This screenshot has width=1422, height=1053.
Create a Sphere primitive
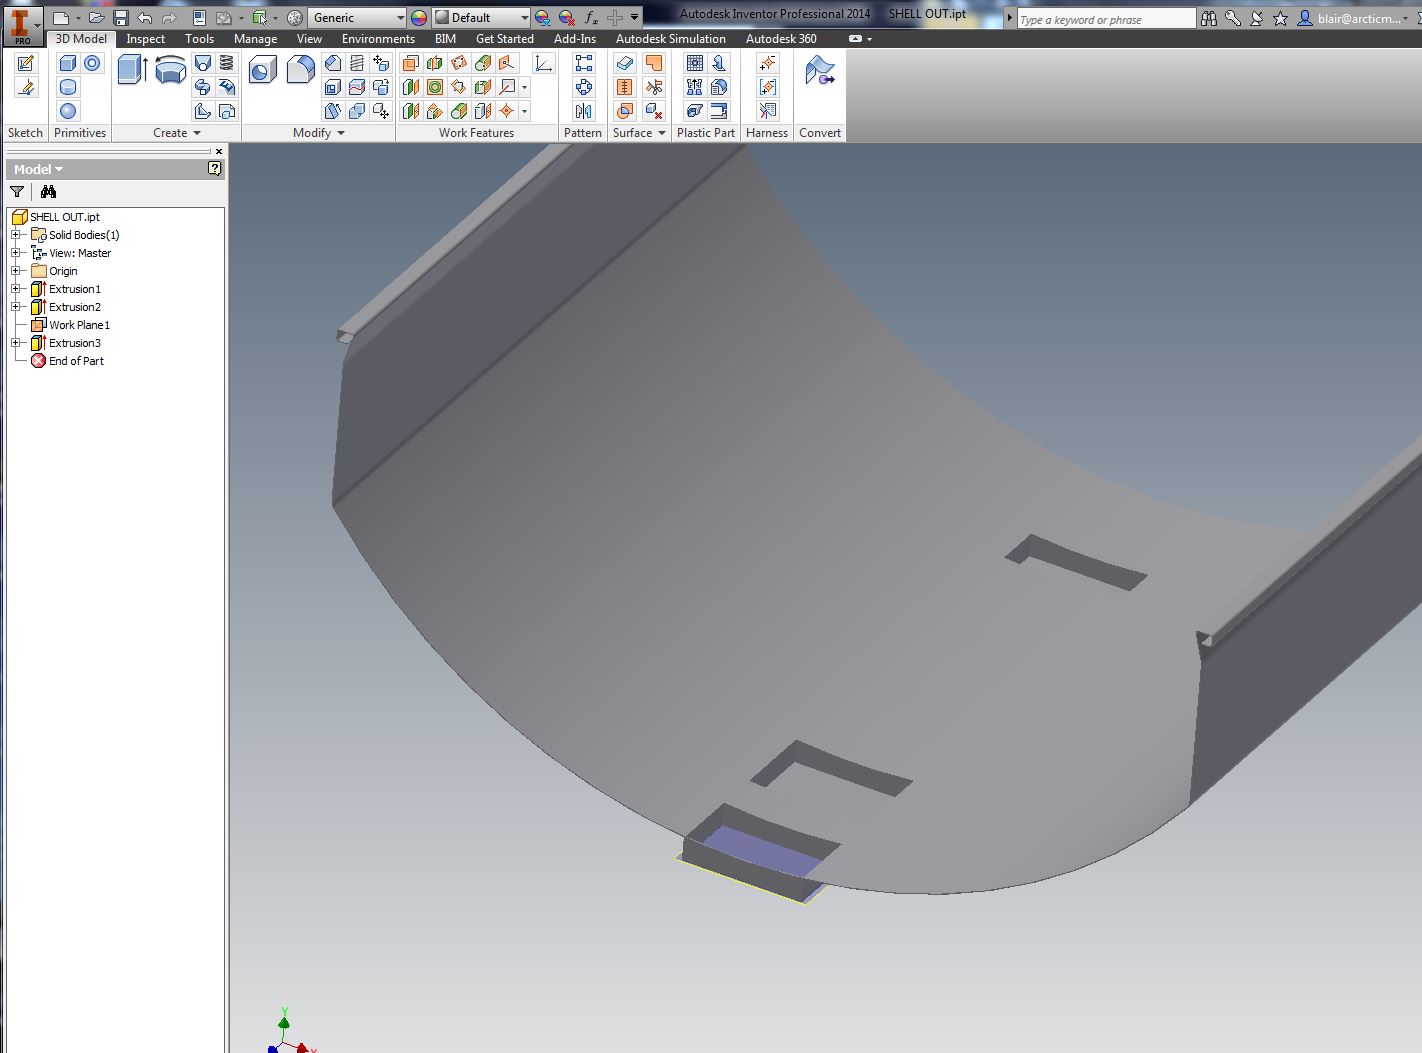68,111
